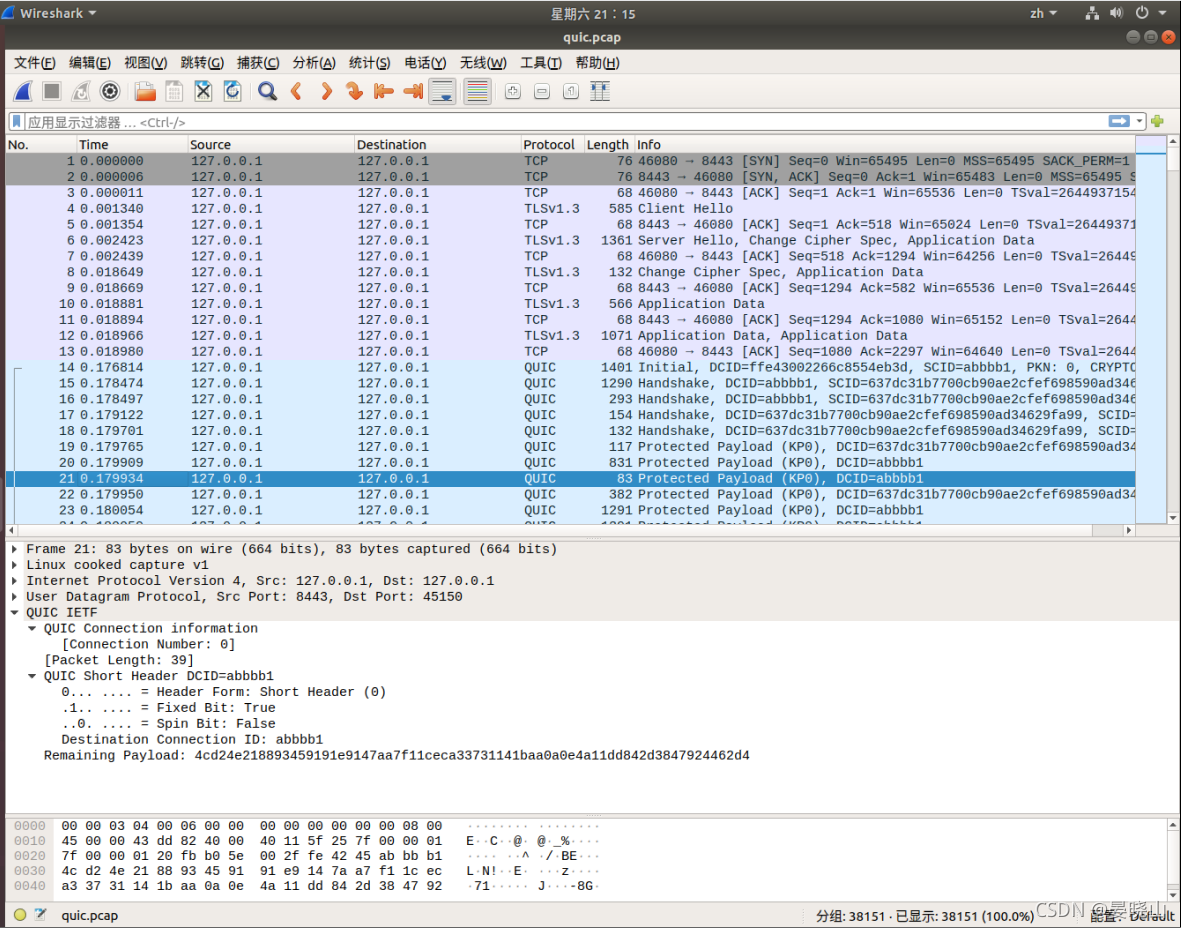Click expert information circle in status bar
Viewport: 1181px width, 928px height.
(20, 915)
